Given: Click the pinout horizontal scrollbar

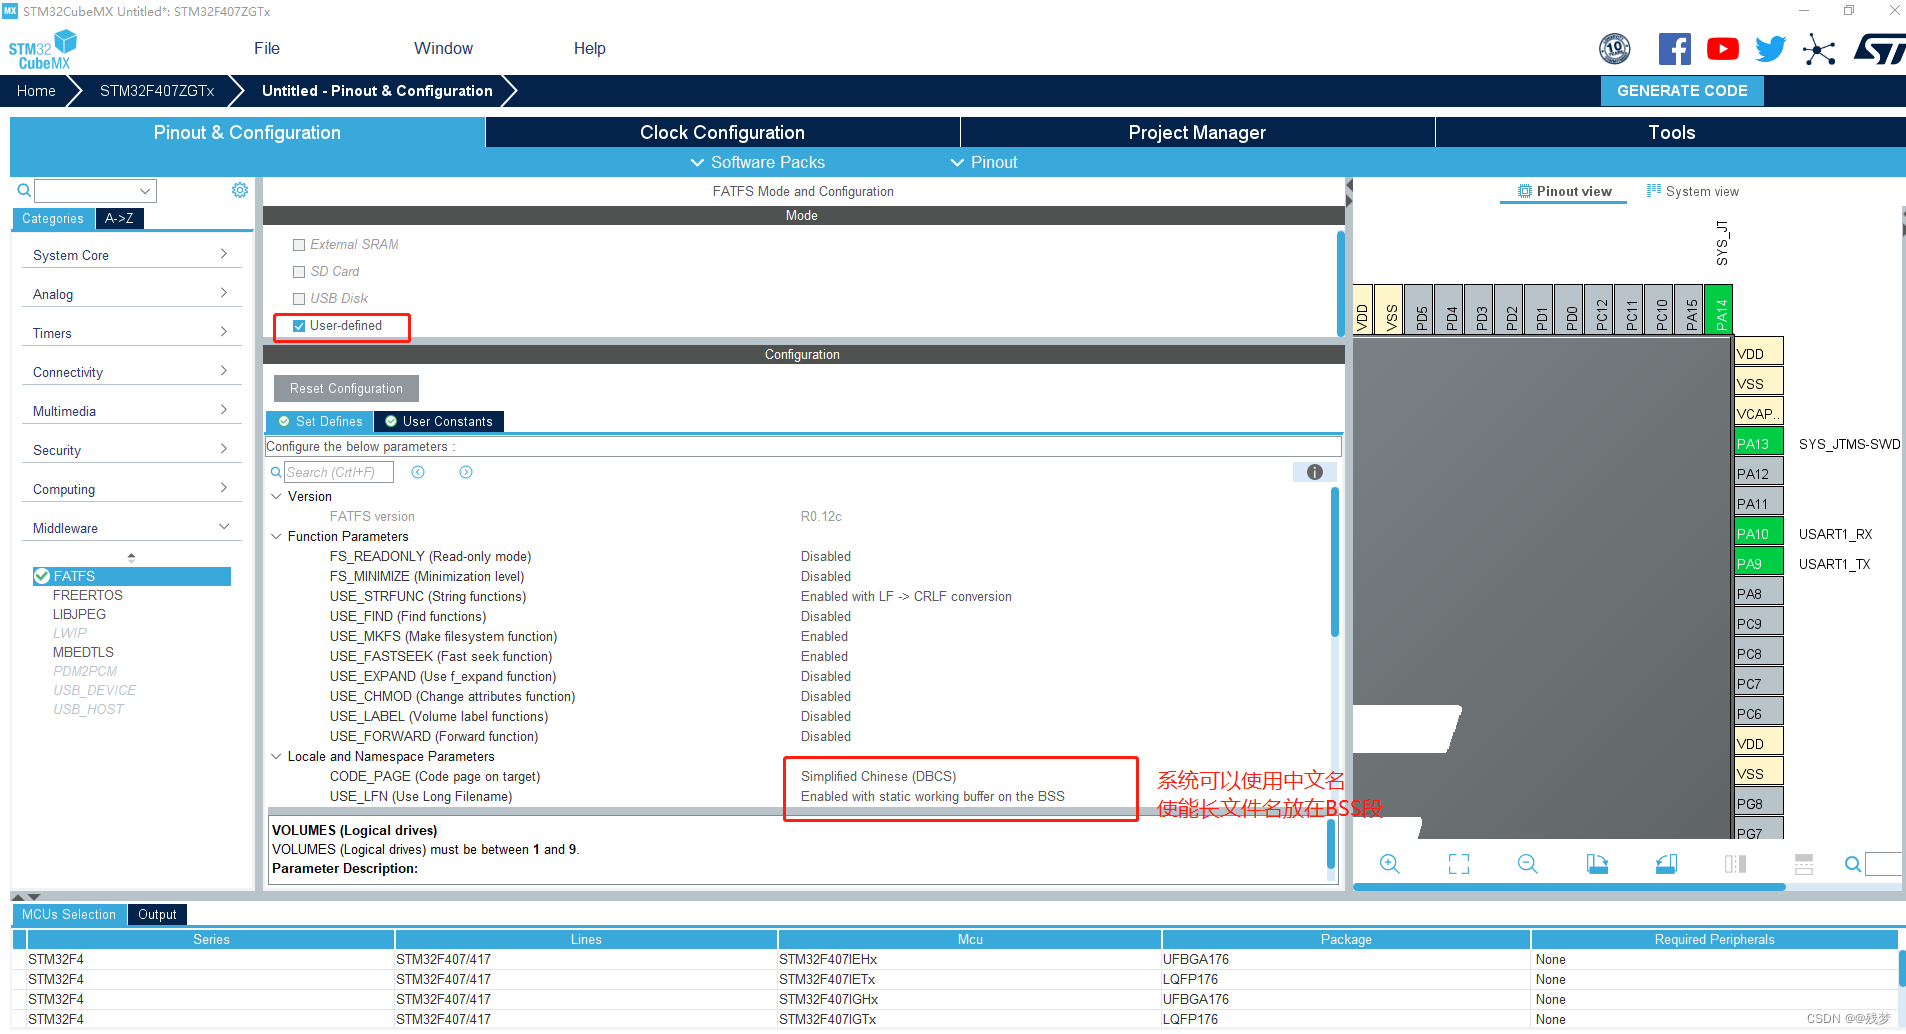Looking at the screenshot, I should tap(1569, 887).
